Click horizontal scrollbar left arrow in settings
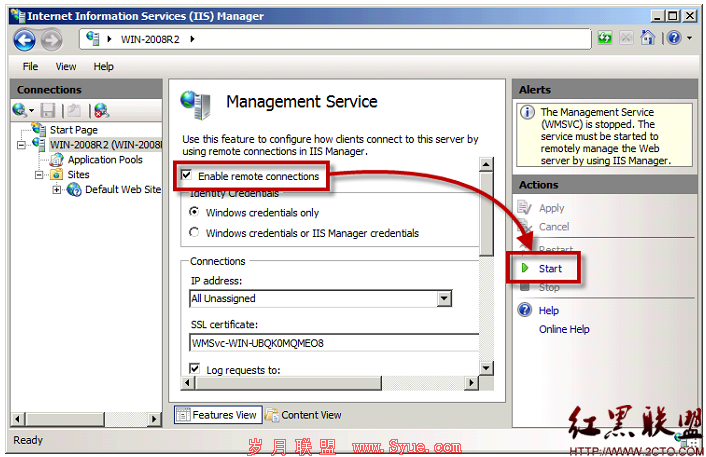 click(x=188, y=383)
